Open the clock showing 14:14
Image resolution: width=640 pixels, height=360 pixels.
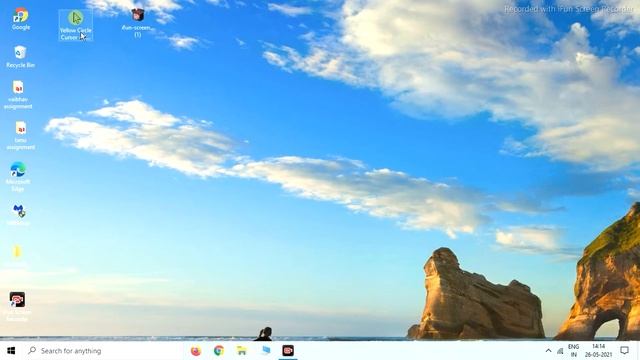point(598,351)
